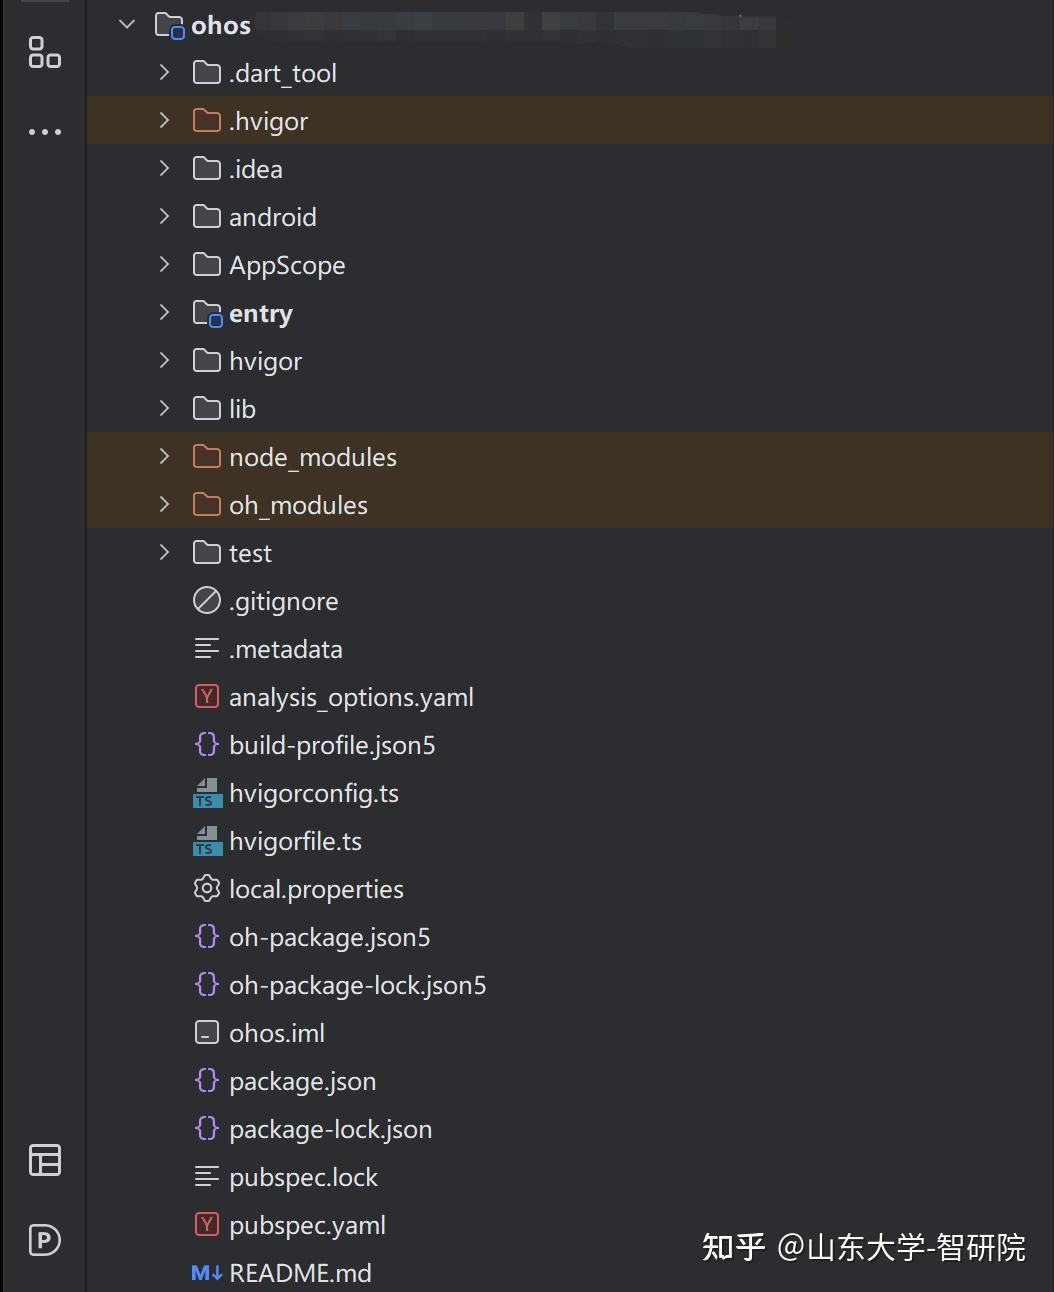Expand the android folder
This screenshot has width=1054, height=1292.
tap(165, 217)
